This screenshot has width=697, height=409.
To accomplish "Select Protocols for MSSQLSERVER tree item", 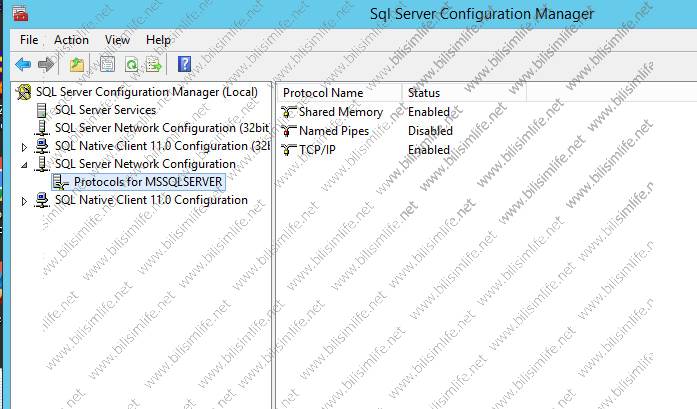I will coord(148,182).
